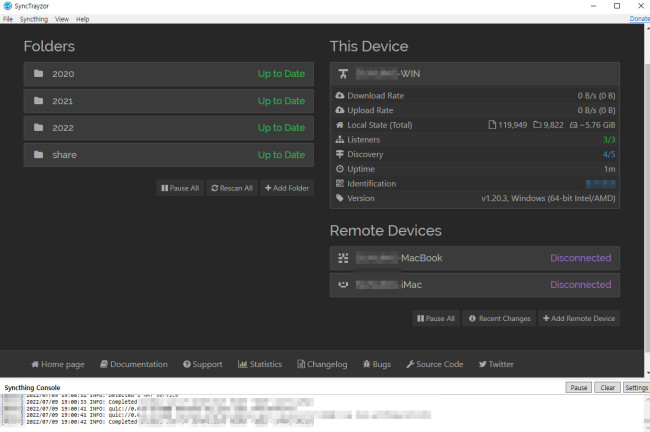Click the folder icon beside share
The height and width of the screenshot is (432, 650).
click(39, 155)
